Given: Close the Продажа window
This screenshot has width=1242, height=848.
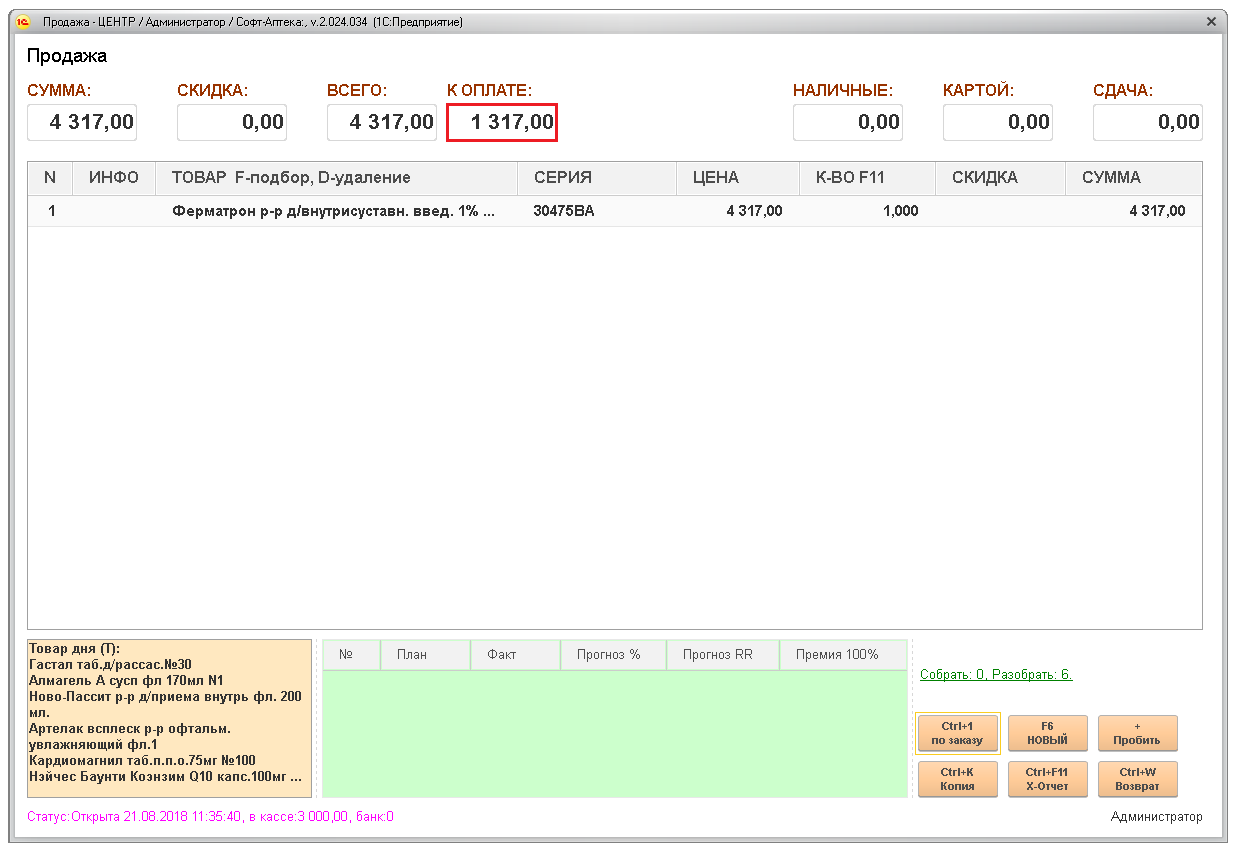Looking at the screenshot, I should [1211, 21].
